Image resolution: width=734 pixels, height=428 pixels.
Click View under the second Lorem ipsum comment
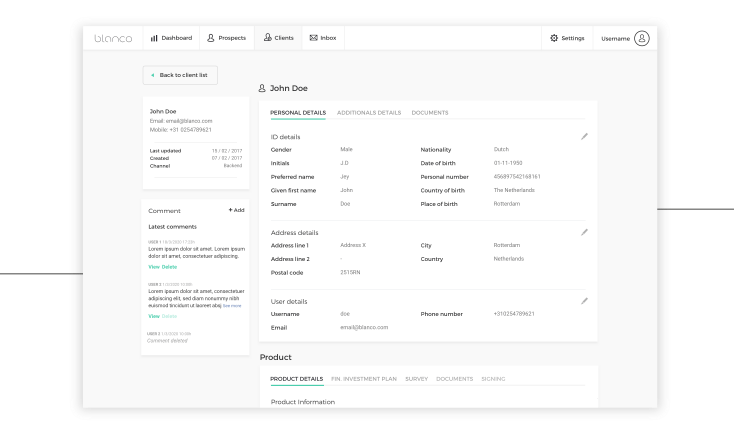[154, 316]
